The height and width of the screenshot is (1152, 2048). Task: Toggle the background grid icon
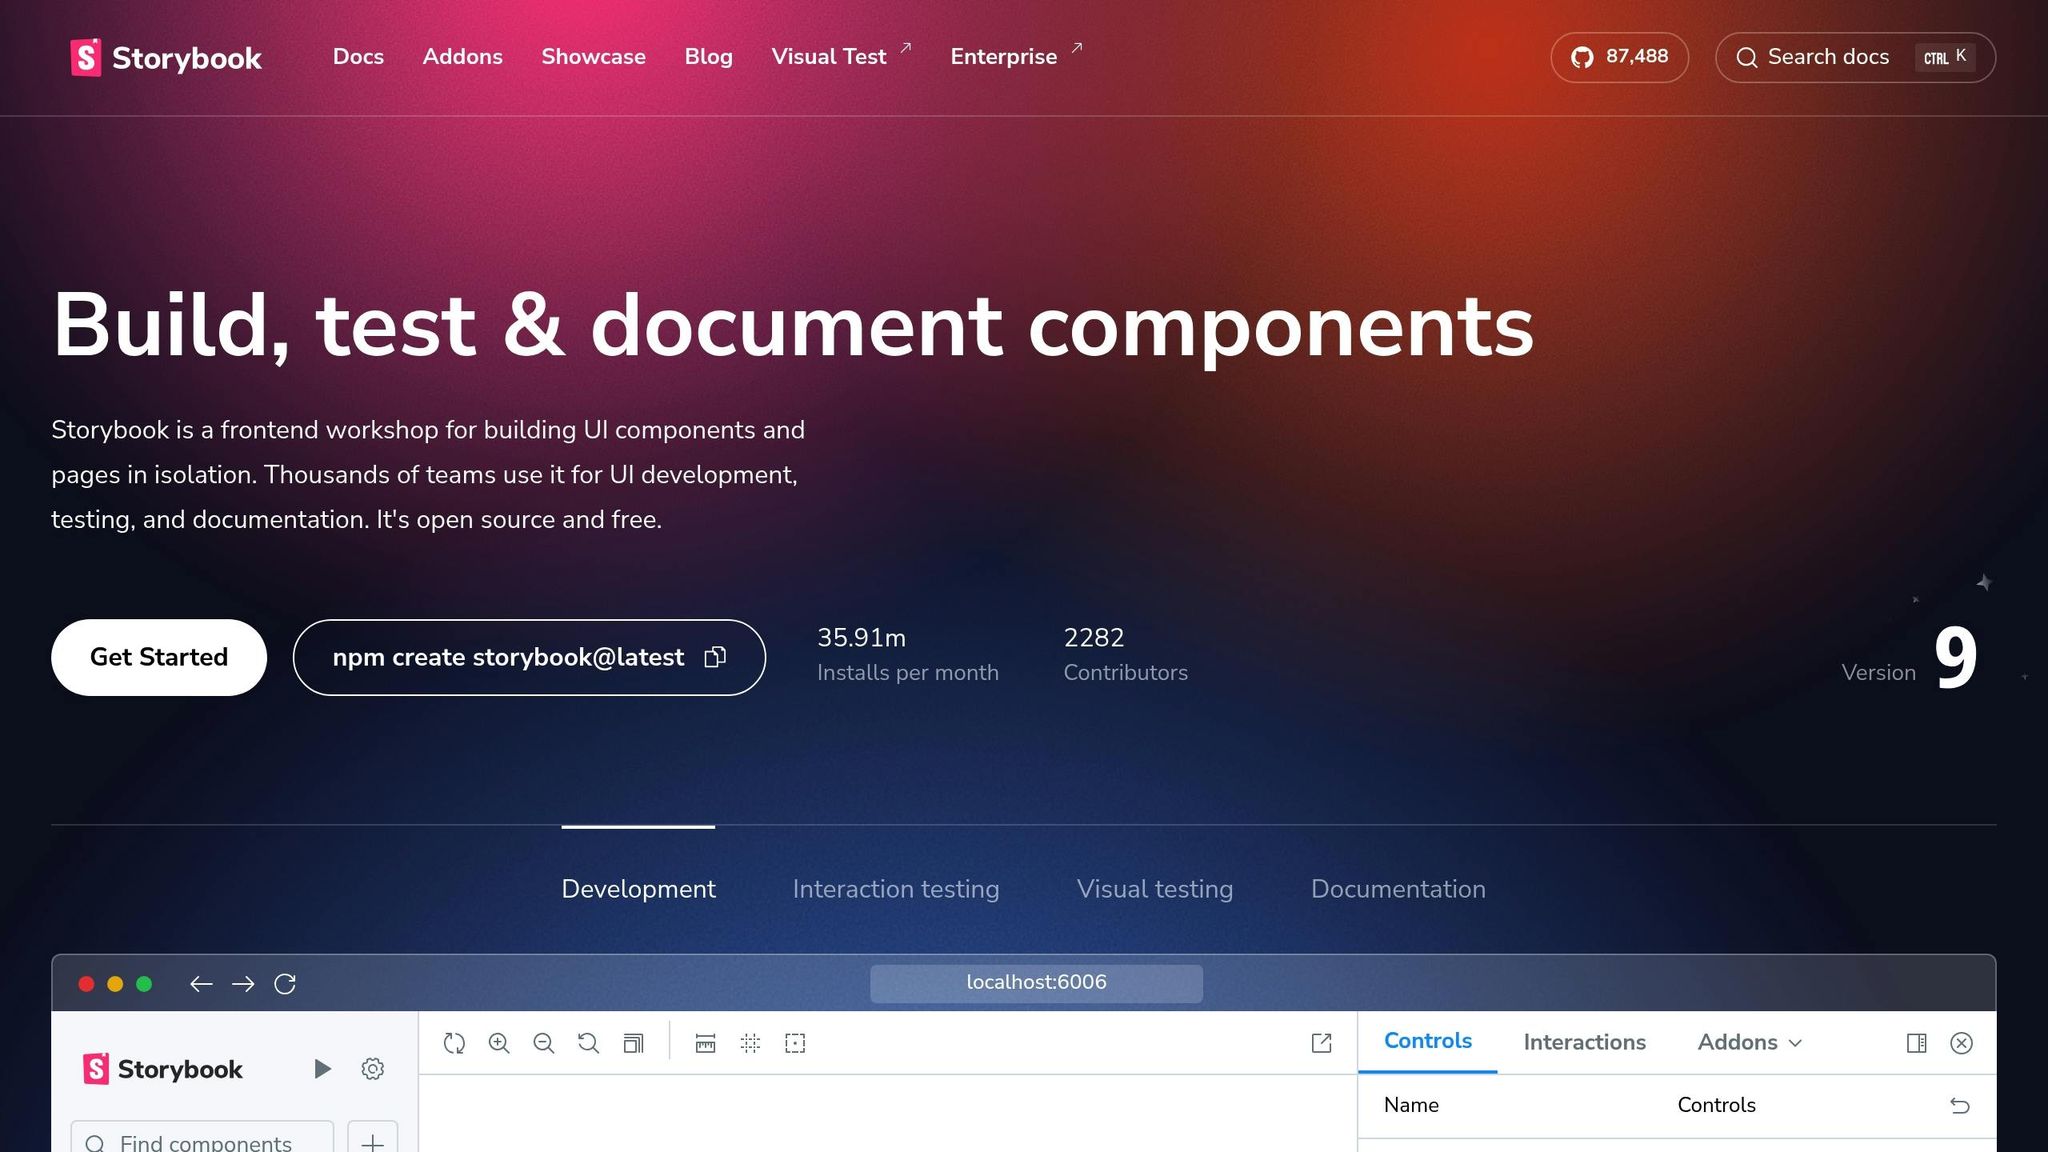point(750,1043)
